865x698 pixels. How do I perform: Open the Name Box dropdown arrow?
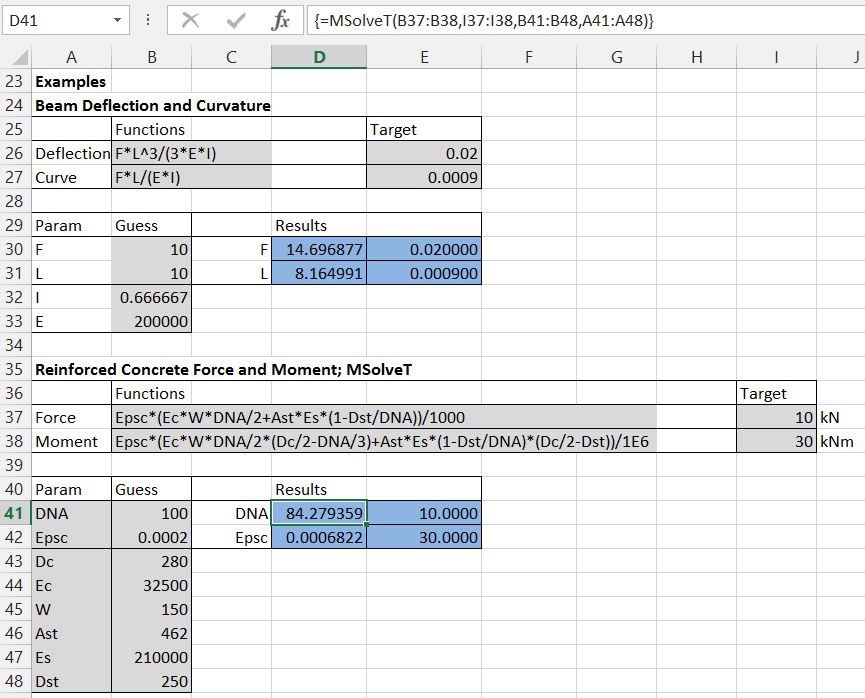pyautogui.click(x=118, y=21)
